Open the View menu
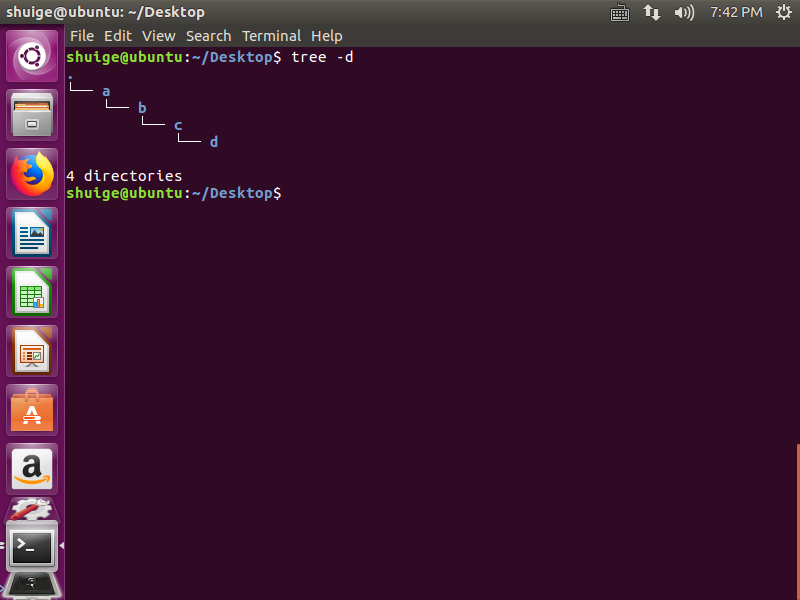The width and height of the screenshot is (800, 600). point(159,36)
